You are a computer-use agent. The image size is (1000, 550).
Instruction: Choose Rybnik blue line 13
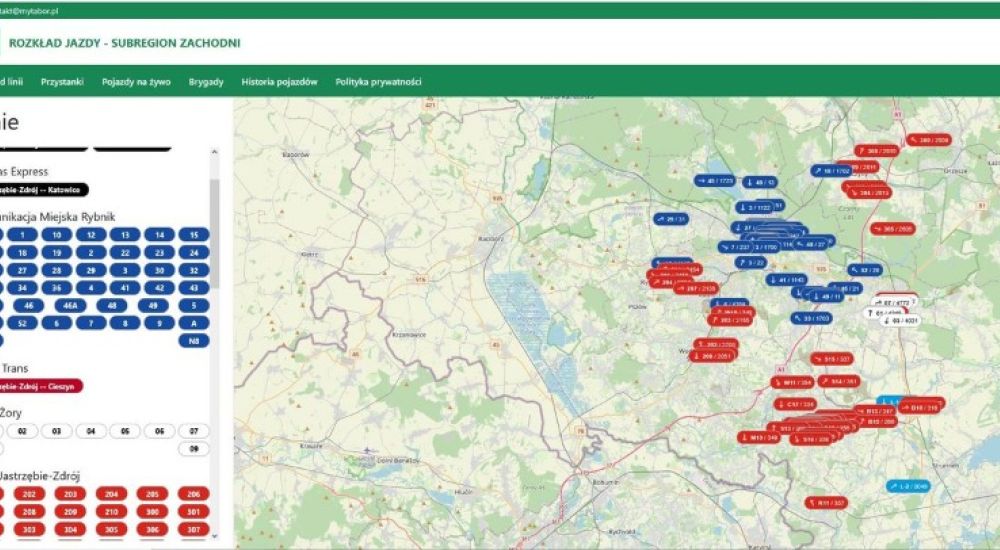click(125, 235)
